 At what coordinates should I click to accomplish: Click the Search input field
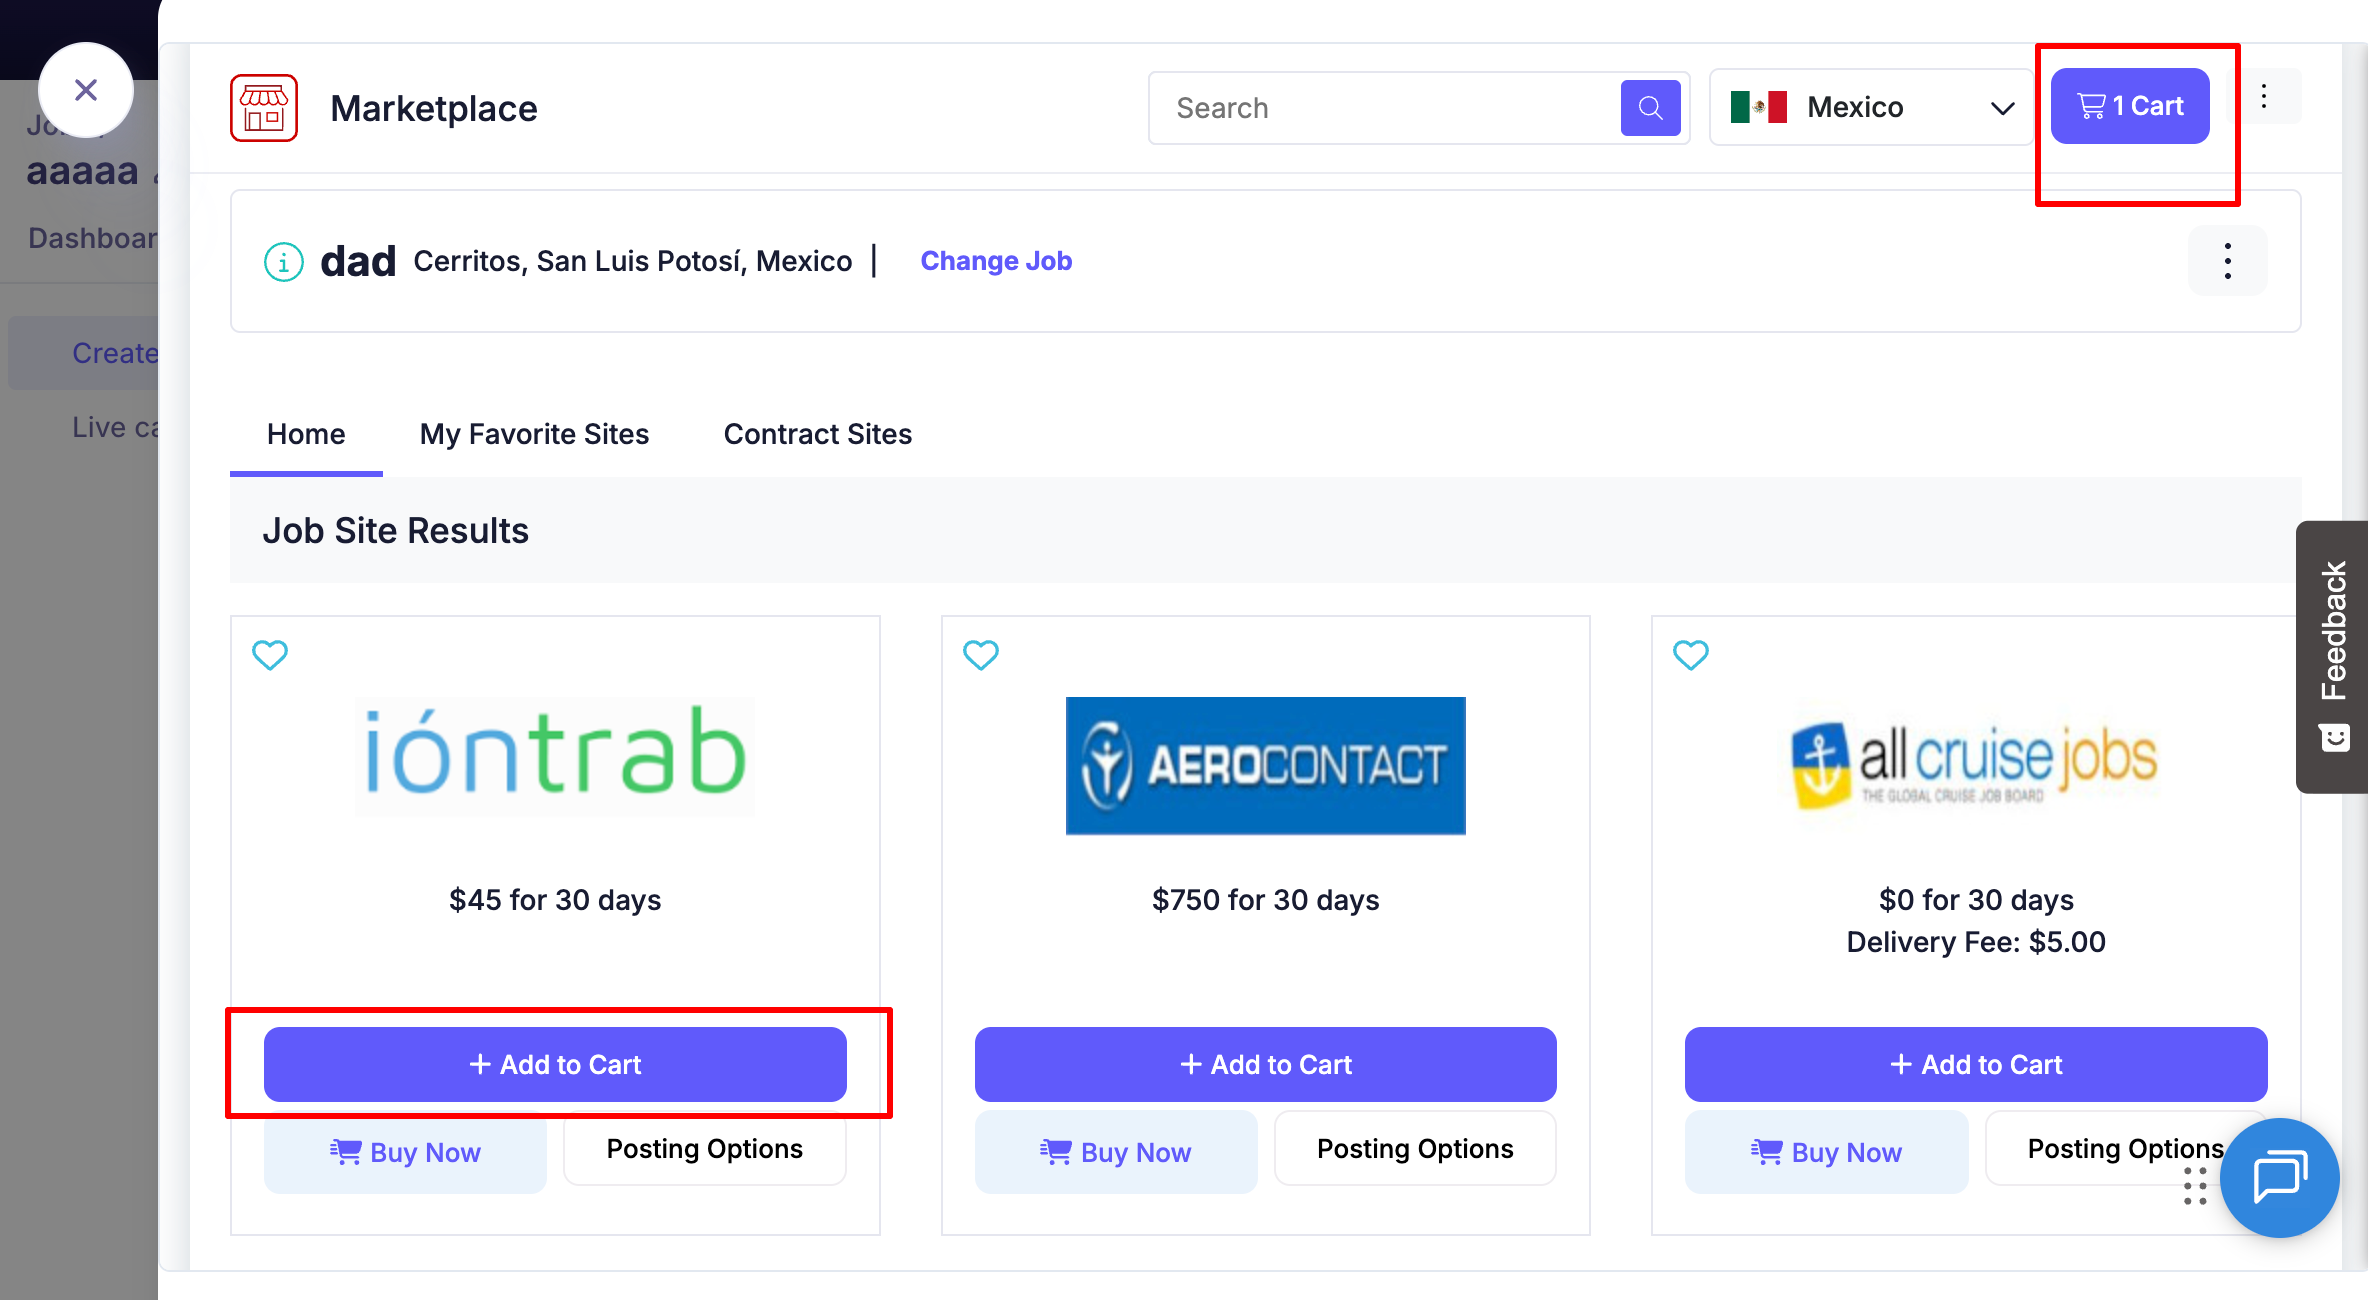pos(1385,108)
